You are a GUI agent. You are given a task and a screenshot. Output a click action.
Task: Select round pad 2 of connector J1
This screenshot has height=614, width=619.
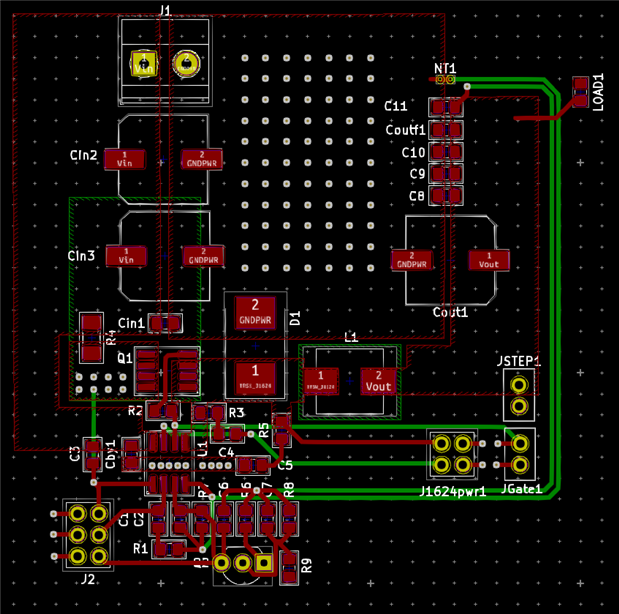click(186, 63)
